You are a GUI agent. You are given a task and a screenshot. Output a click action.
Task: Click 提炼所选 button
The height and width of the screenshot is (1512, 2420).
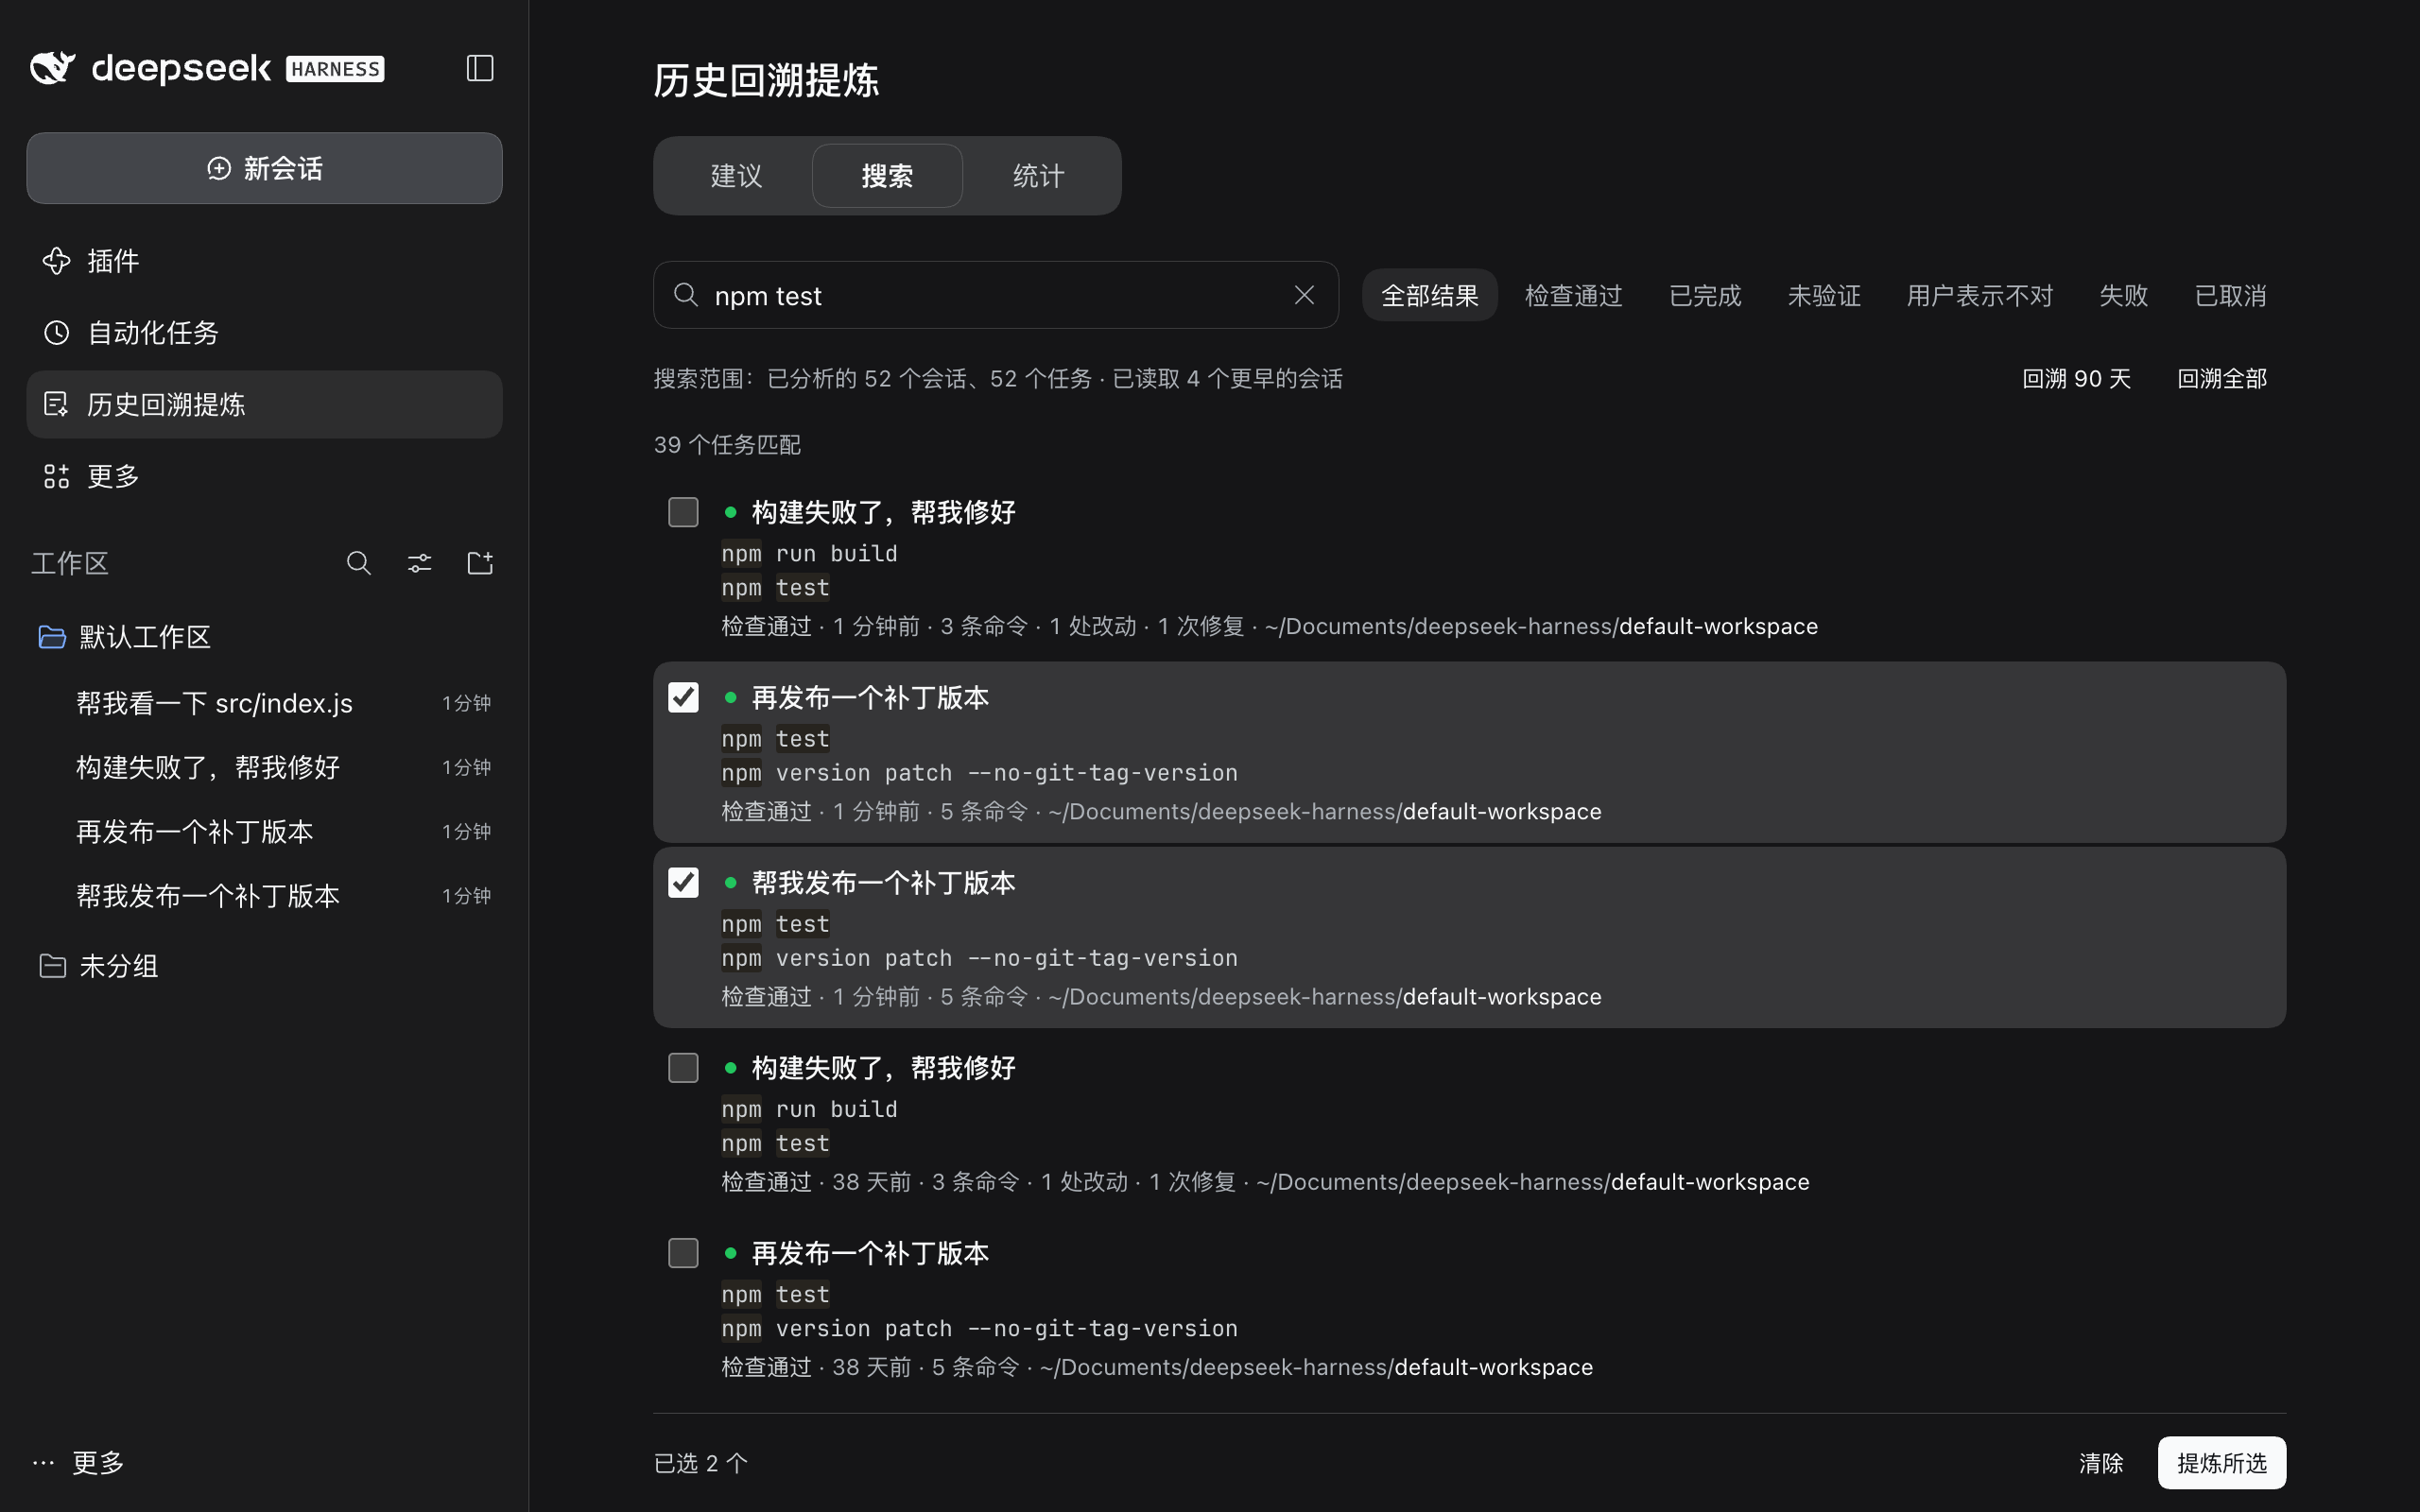[2221, 1463]
